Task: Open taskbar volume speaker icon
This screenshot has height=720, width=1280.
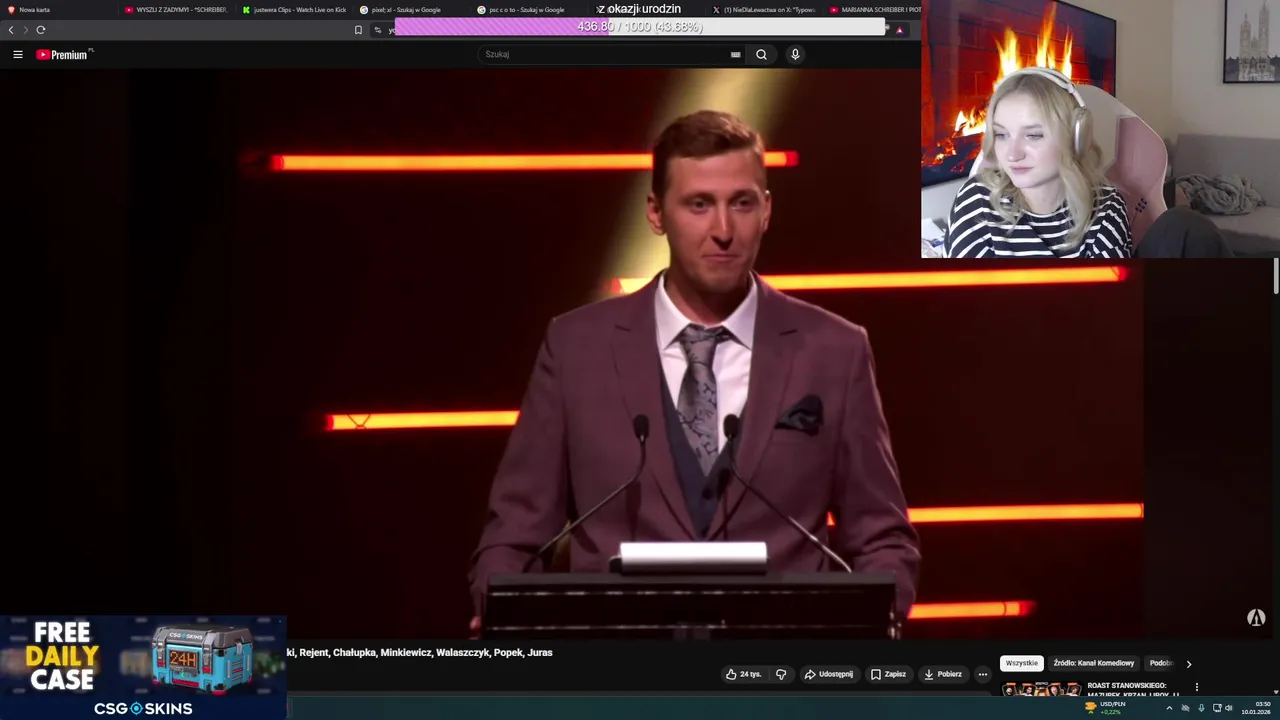Action: coord(1229,708)
